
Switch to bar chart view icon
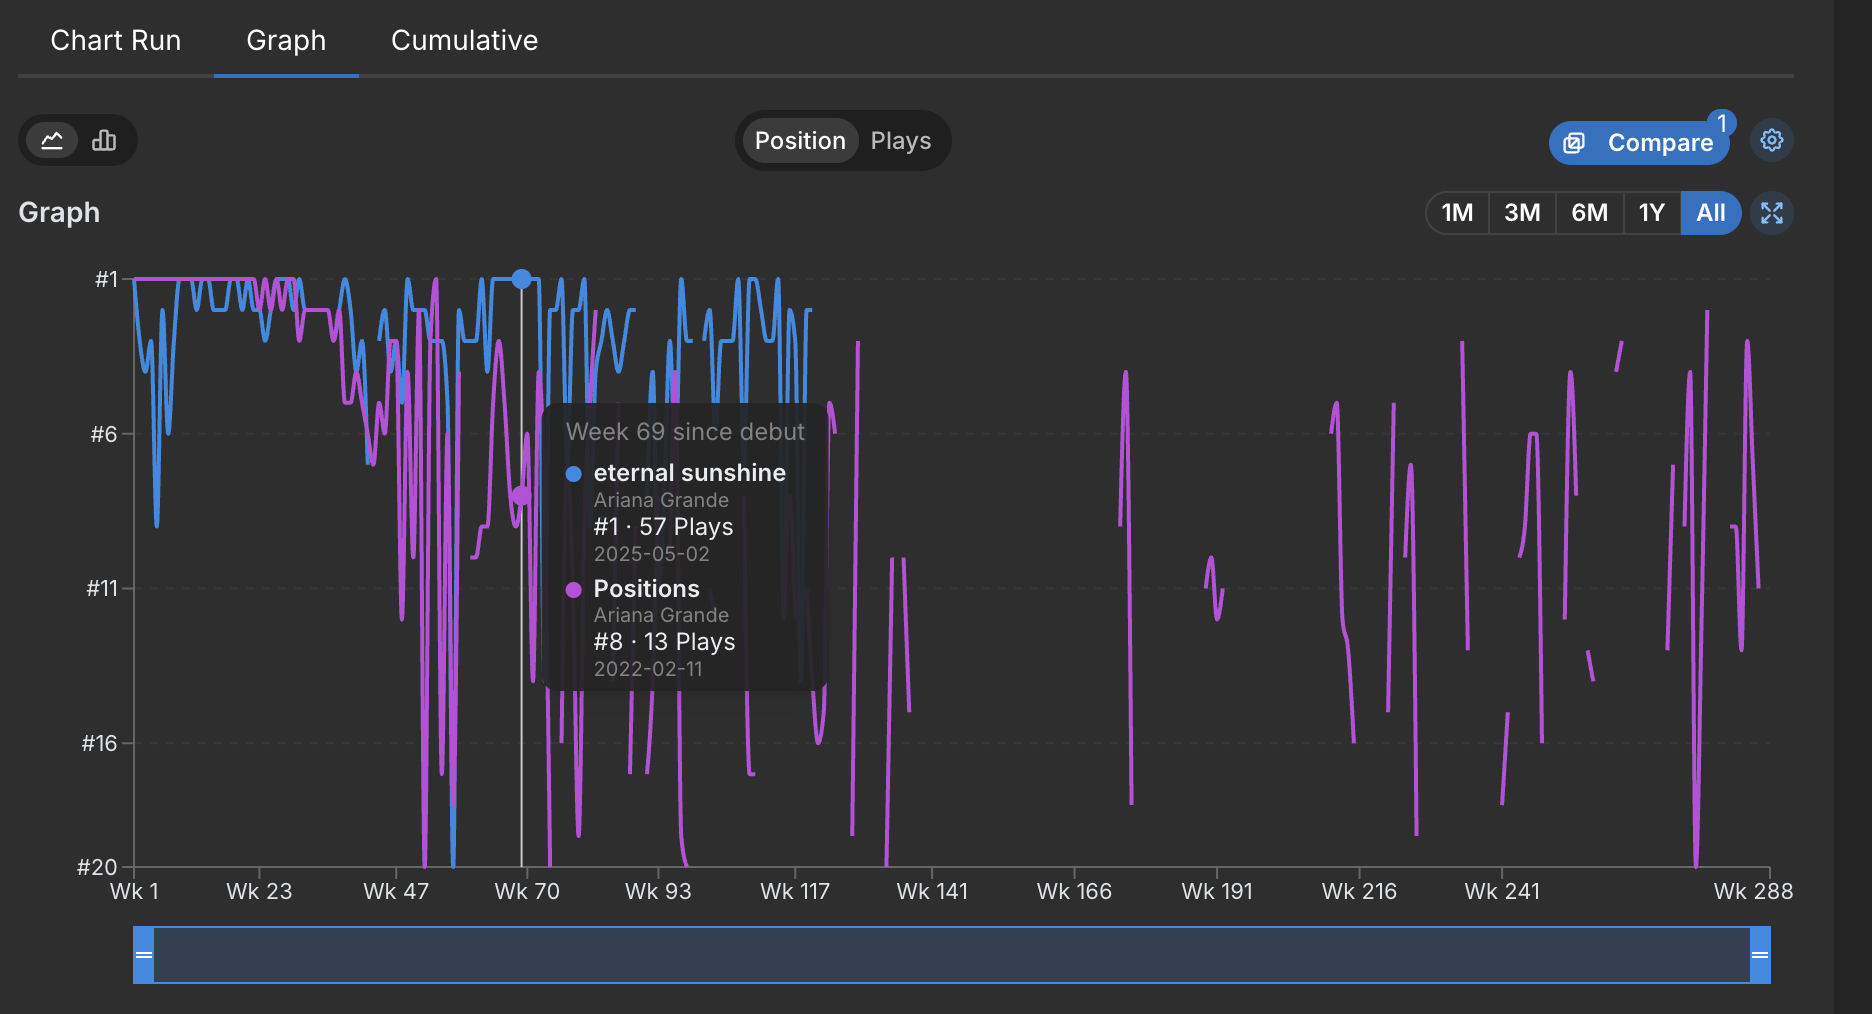coord(104,140)
